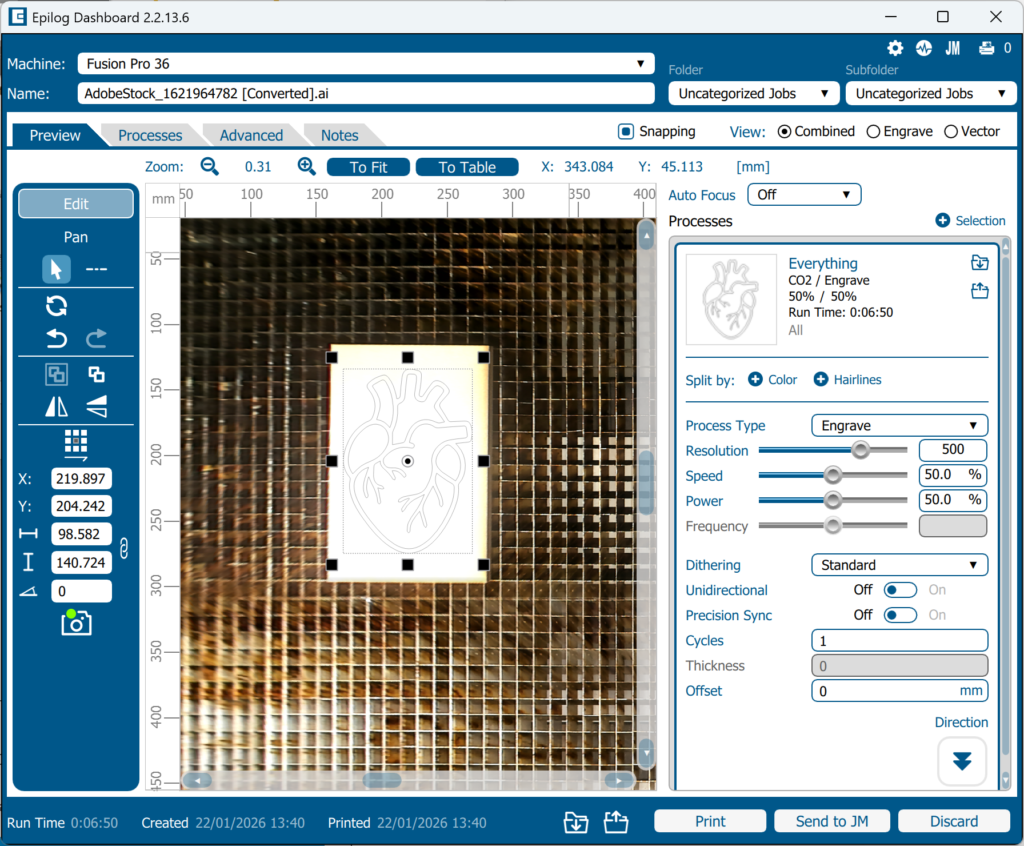Click the Print button
Viewport: 1024px width, 846px height.
click(x=710, y=821)
